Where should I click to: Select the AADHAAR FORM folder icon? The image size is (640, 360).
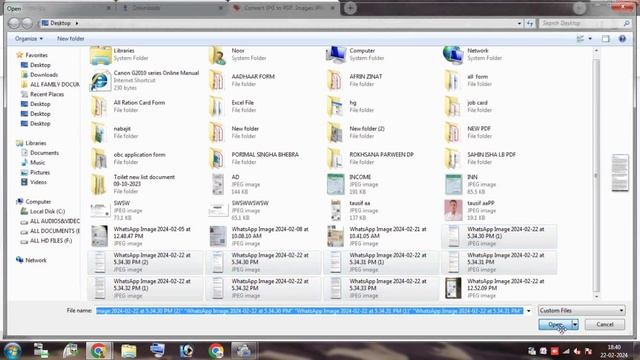point(217,80)
